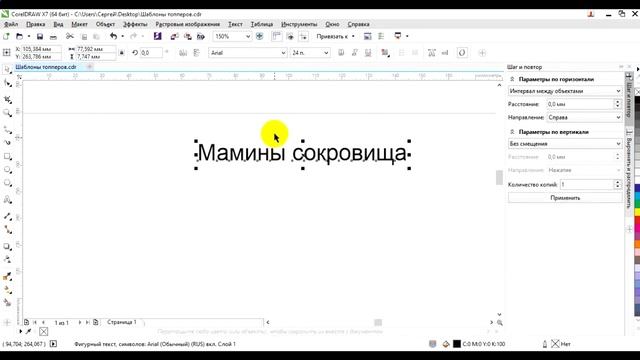Select the Transparency tool
The width and height of the screenshot is (640, 360).
[7, 259]
